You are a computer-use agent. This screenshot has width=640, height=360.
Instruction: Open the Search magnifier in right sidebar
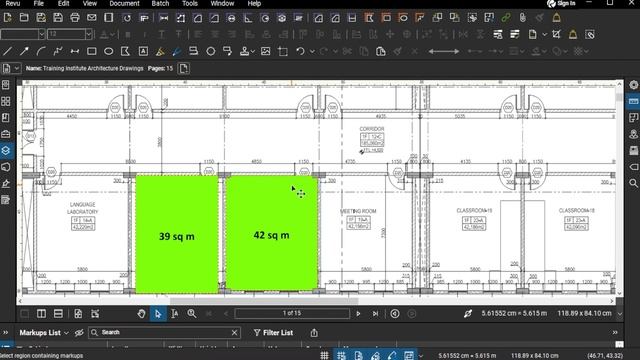(633, 183)
